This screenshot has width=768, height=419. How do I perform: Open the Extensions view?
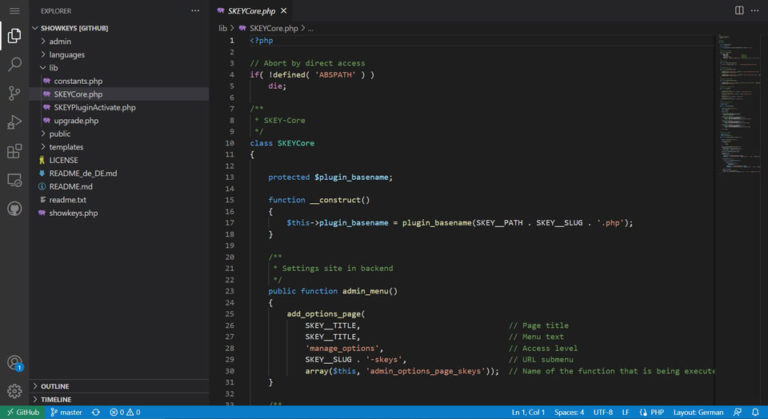click(14, 151)
